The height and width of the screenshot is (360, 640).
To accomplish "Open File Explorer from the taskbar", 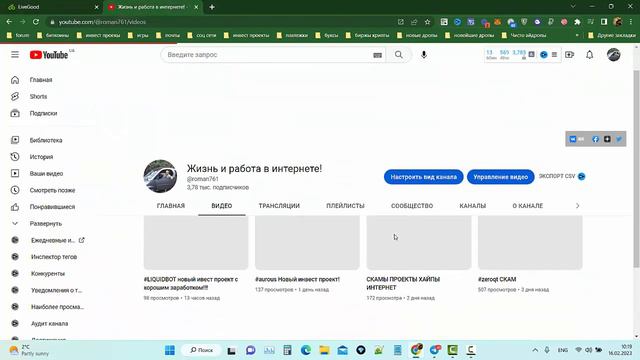I will (x=324, y=350).
